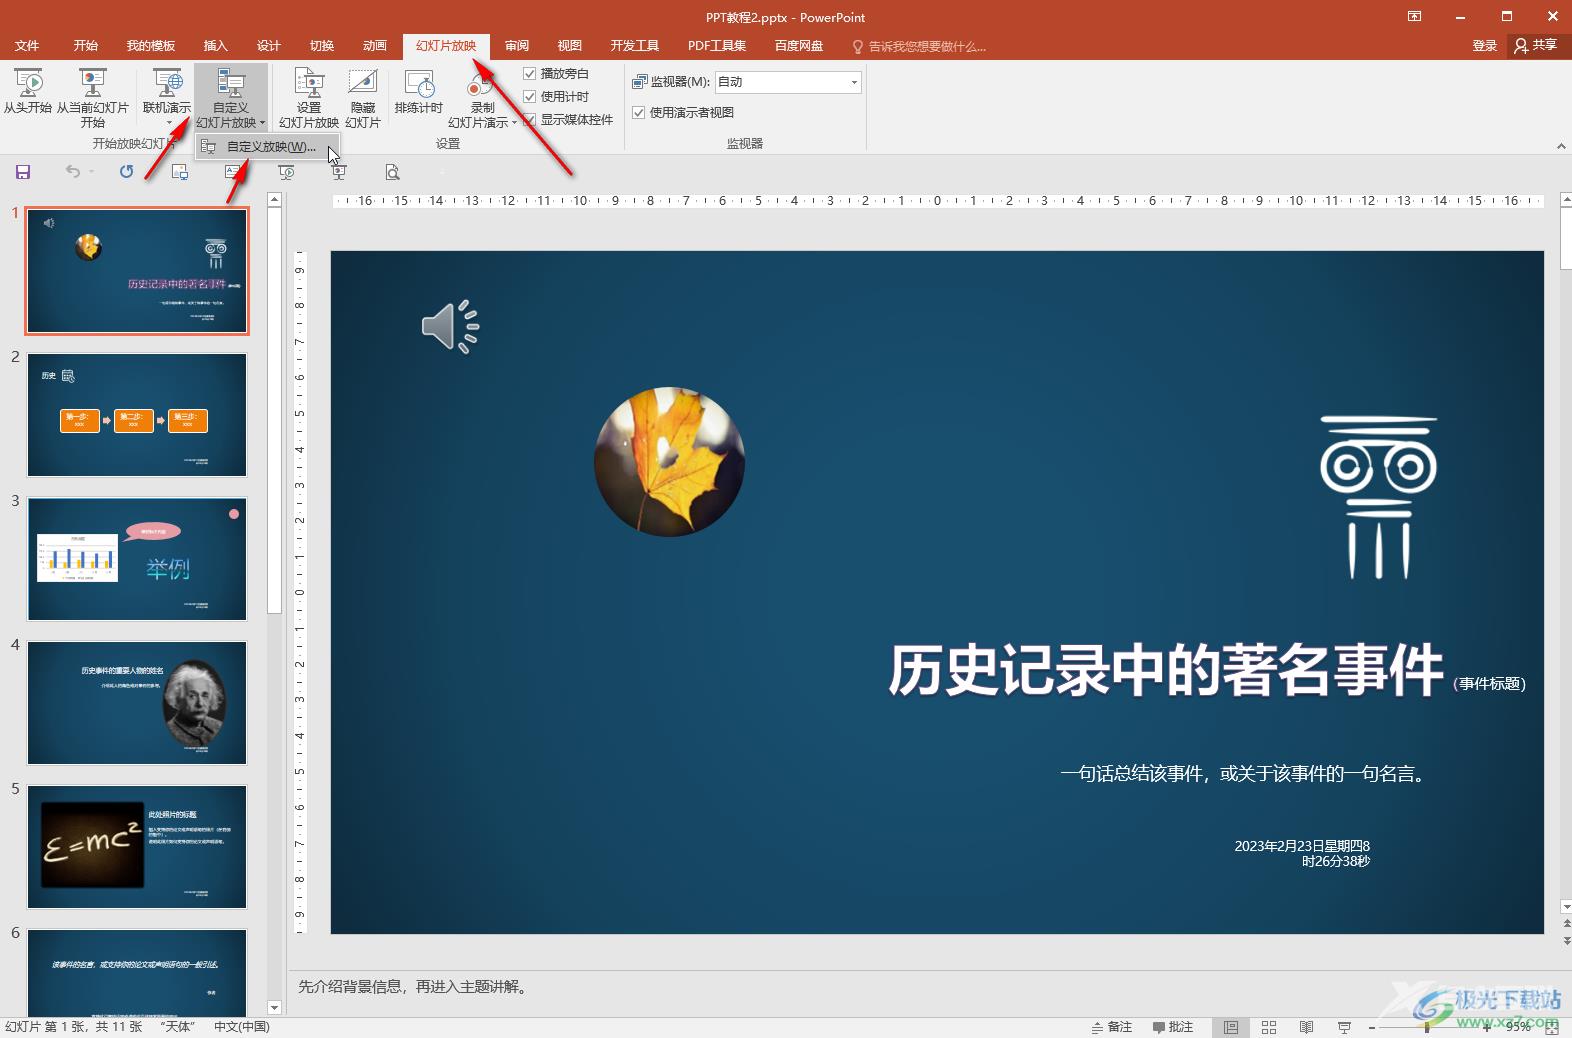Screen dimensions: 1572x1038
Task: Click the leaf picture on the slide
Action: (x=669, y=462)
